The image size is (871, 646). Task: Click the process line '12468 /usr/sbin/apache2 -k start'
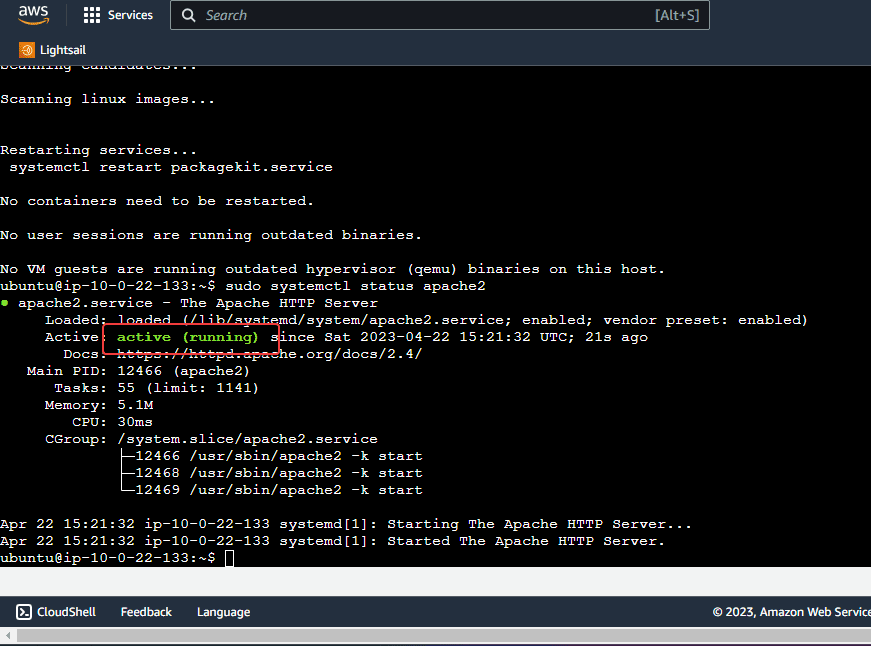(x=279, y=473)
